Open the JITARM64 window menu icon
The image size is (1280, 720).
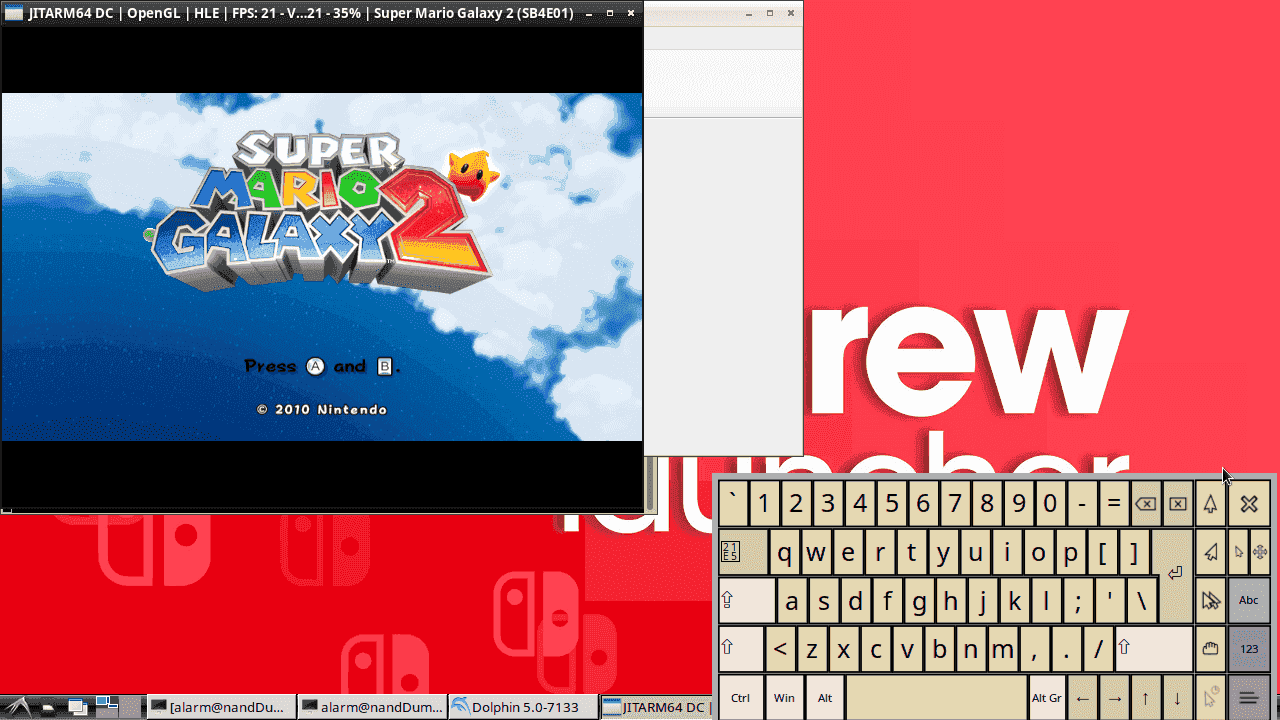(x=14, y=14)
